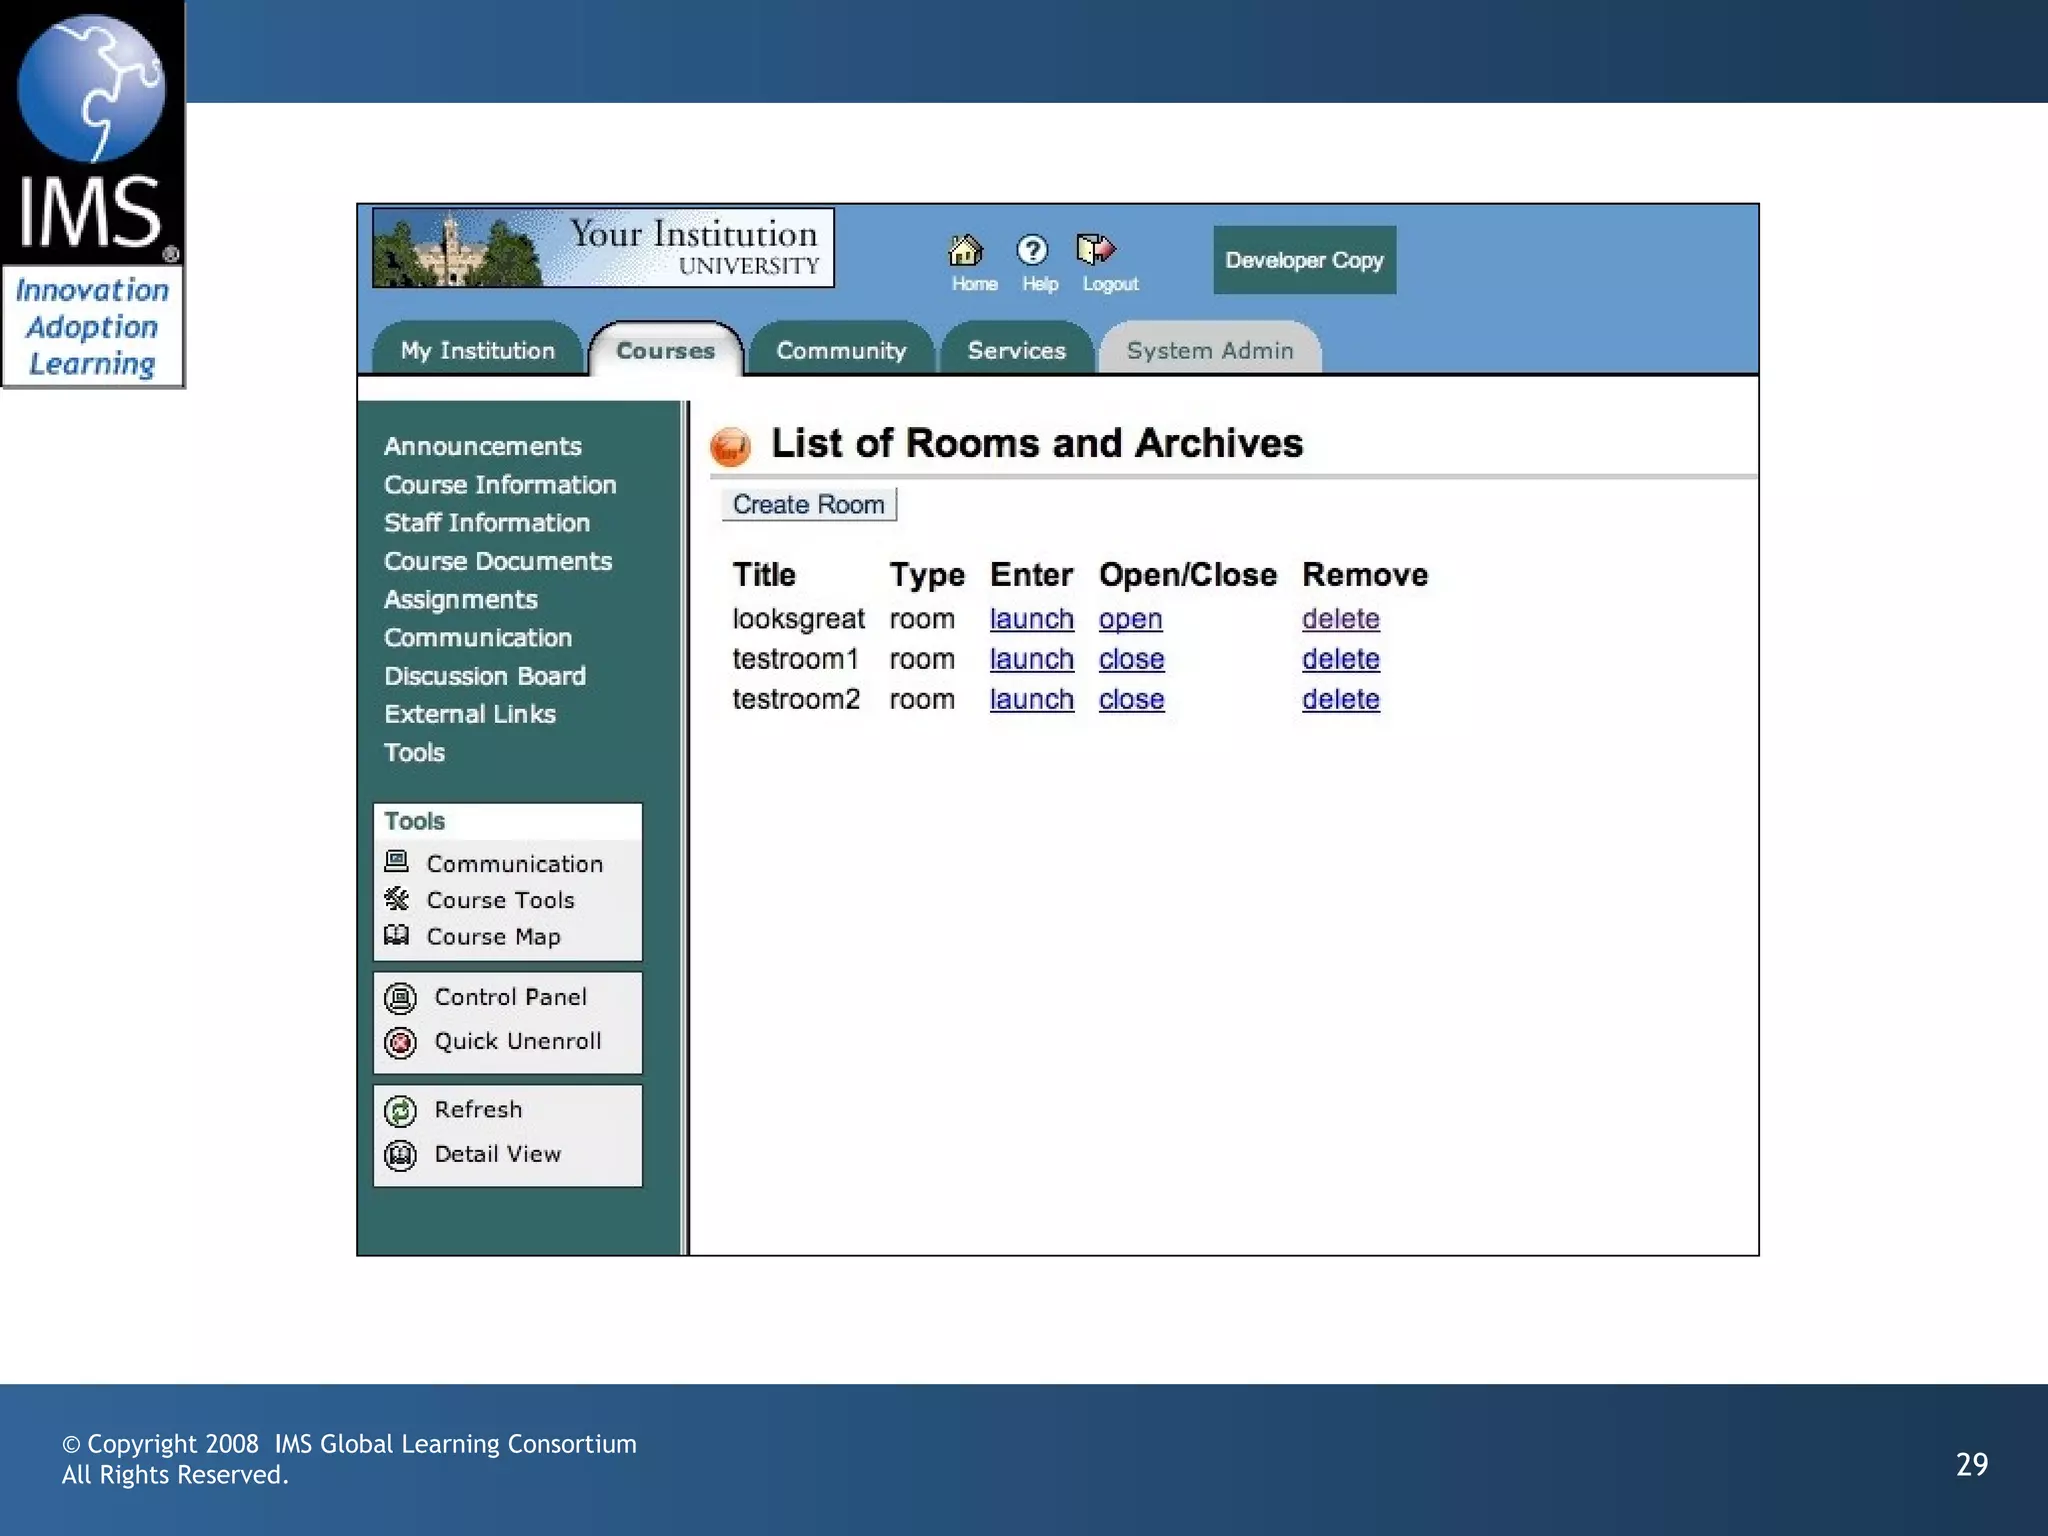
Task: Click the Course Map book icon
Action: 397,936
